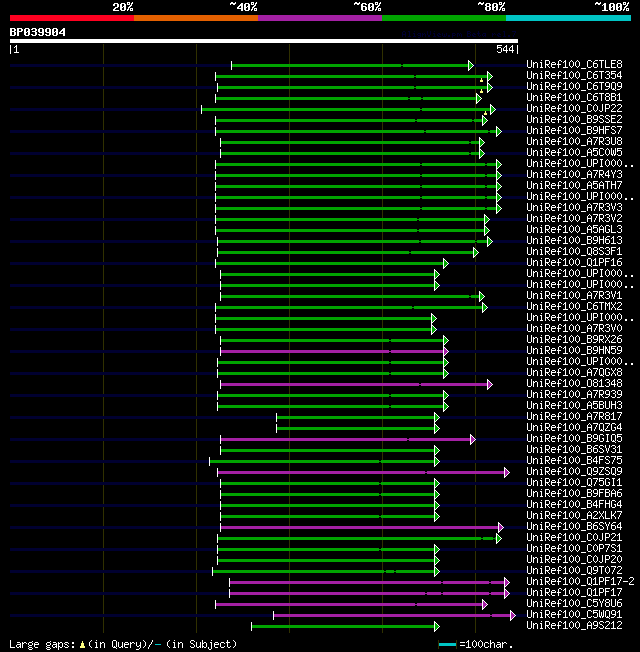
Task: Select the UniRef100_B9RX26 label
Action: click(x=574, y=339)
